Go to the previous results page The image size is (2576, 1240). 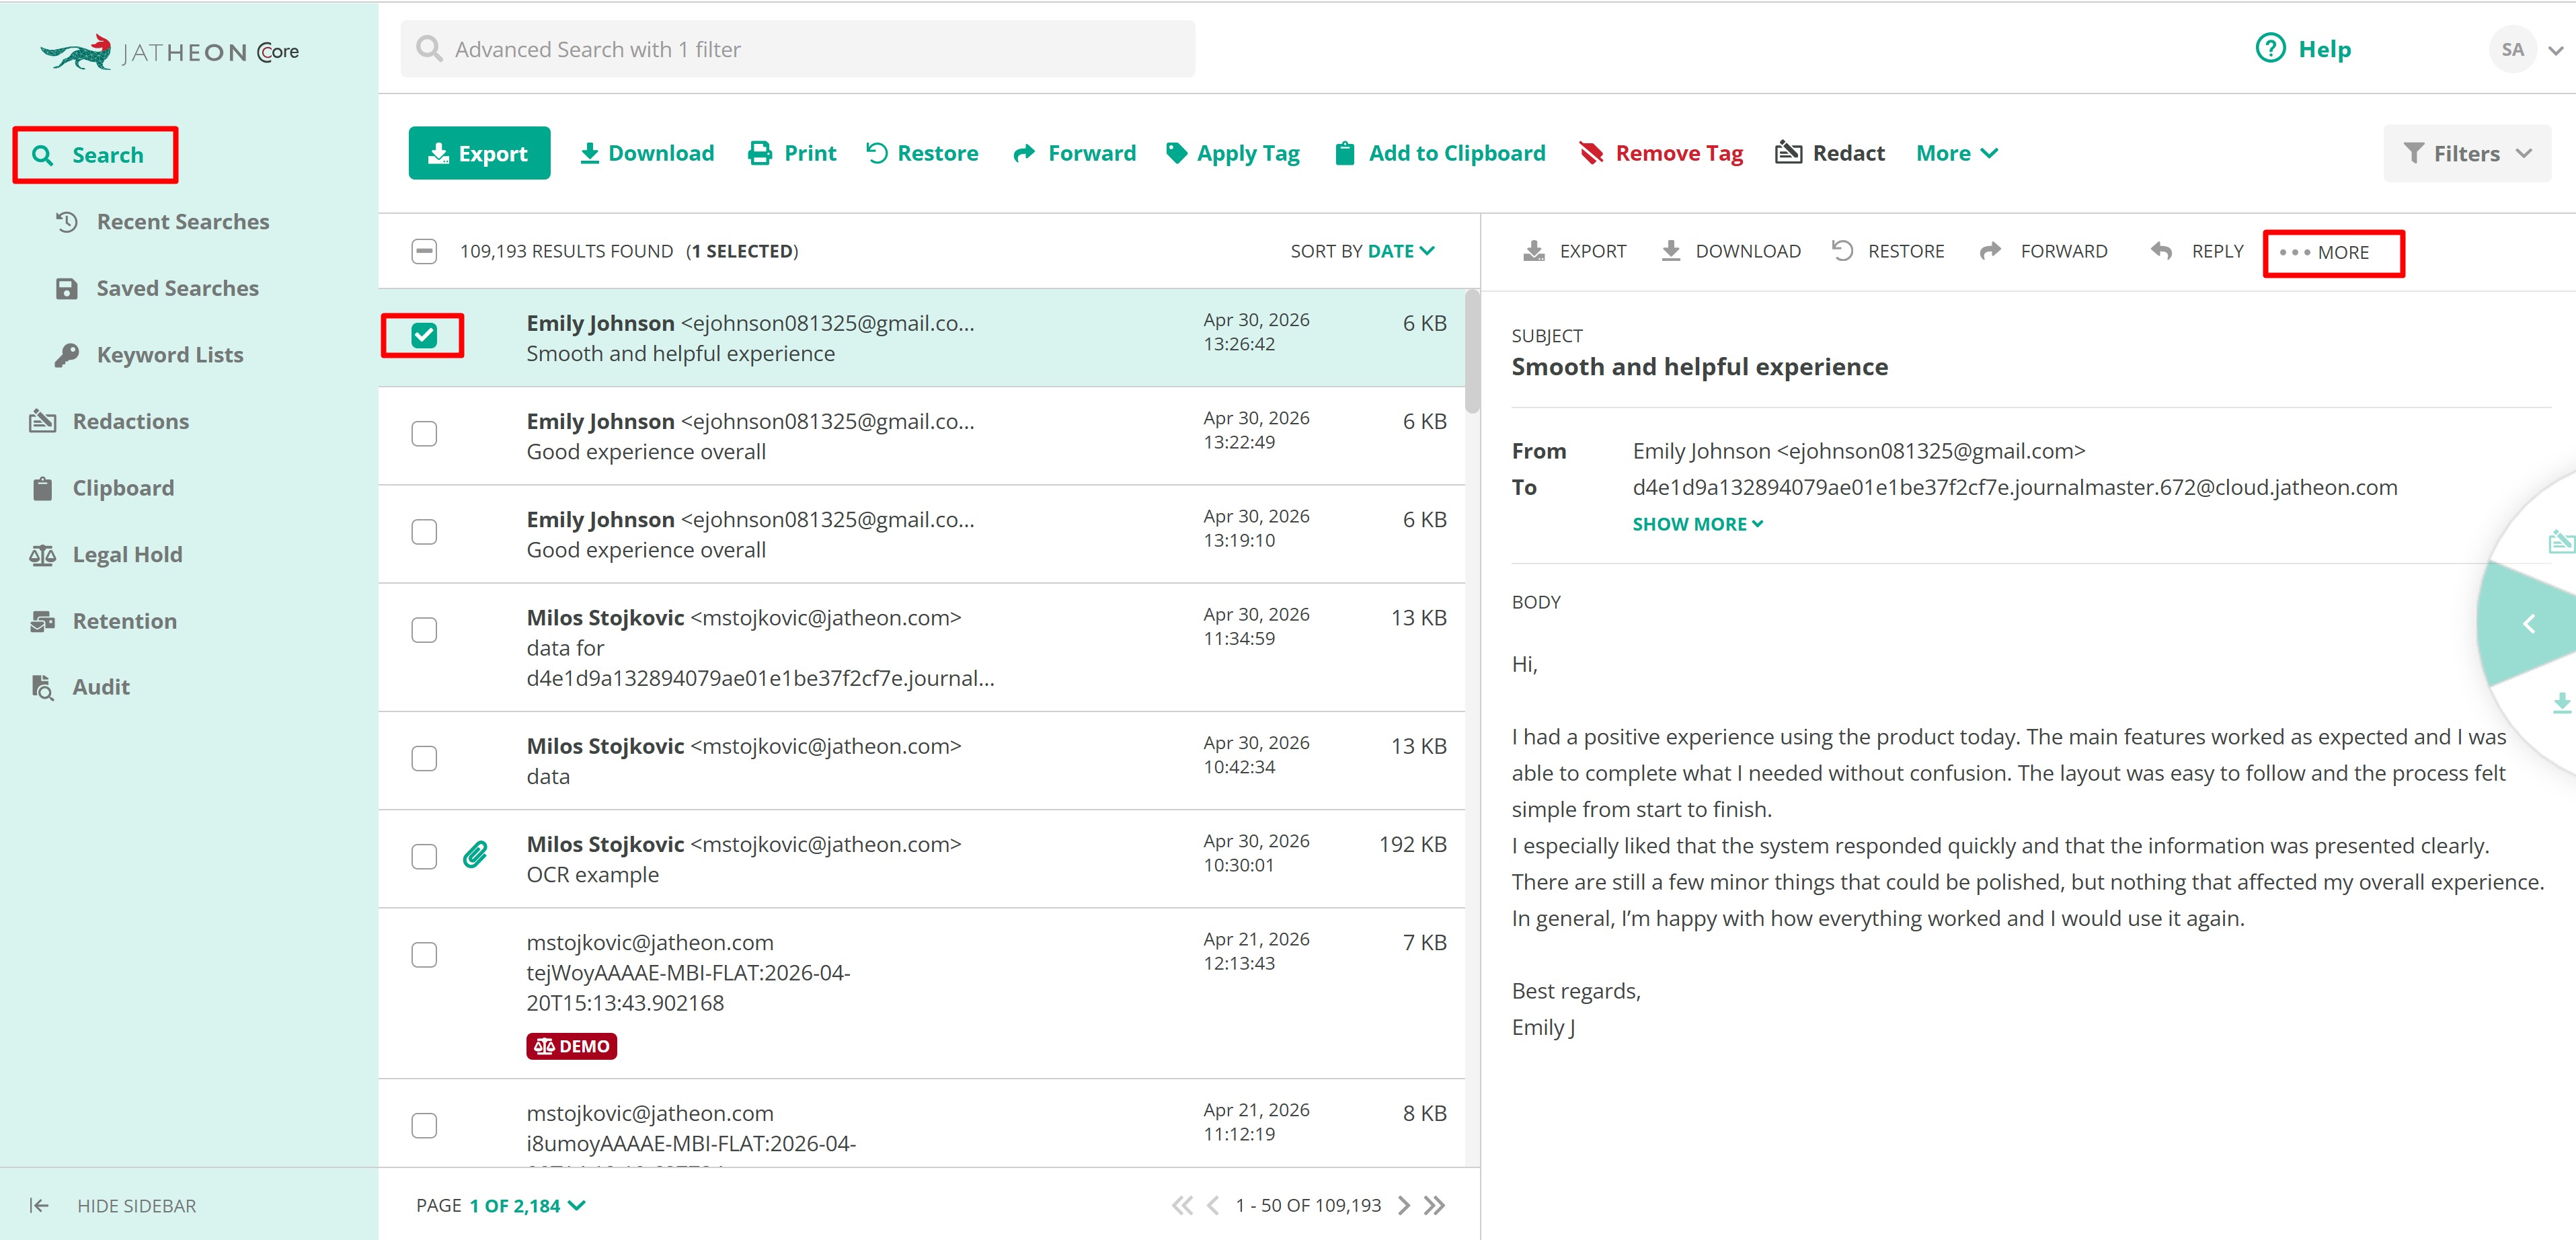point(1213,1205)
